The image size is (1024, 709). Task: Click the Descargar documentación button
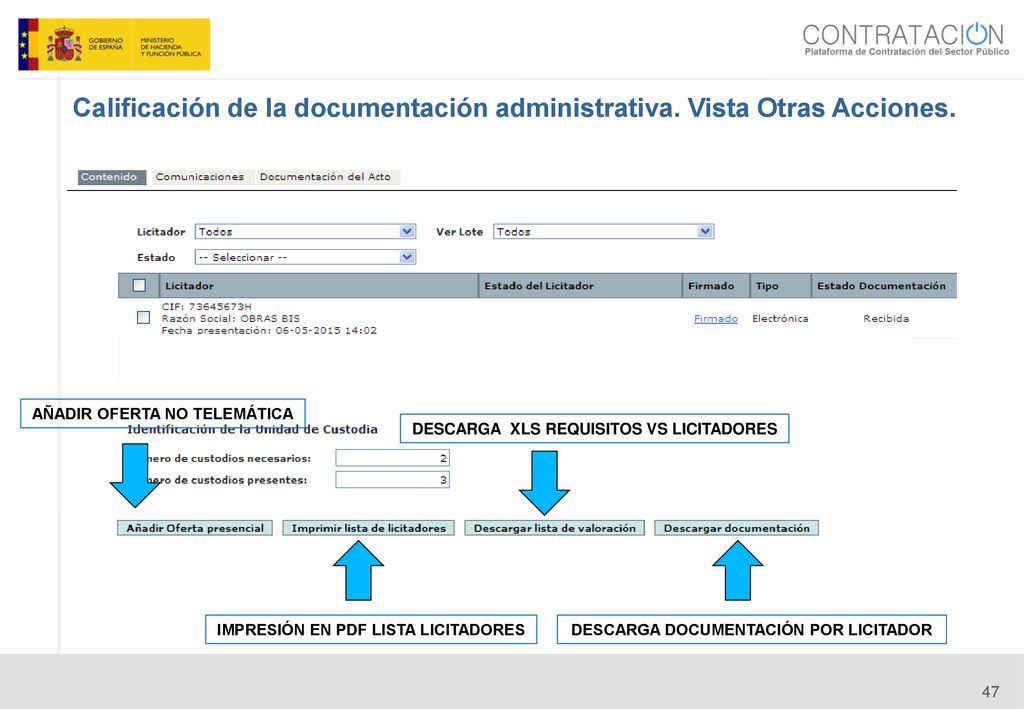(737, 528)
